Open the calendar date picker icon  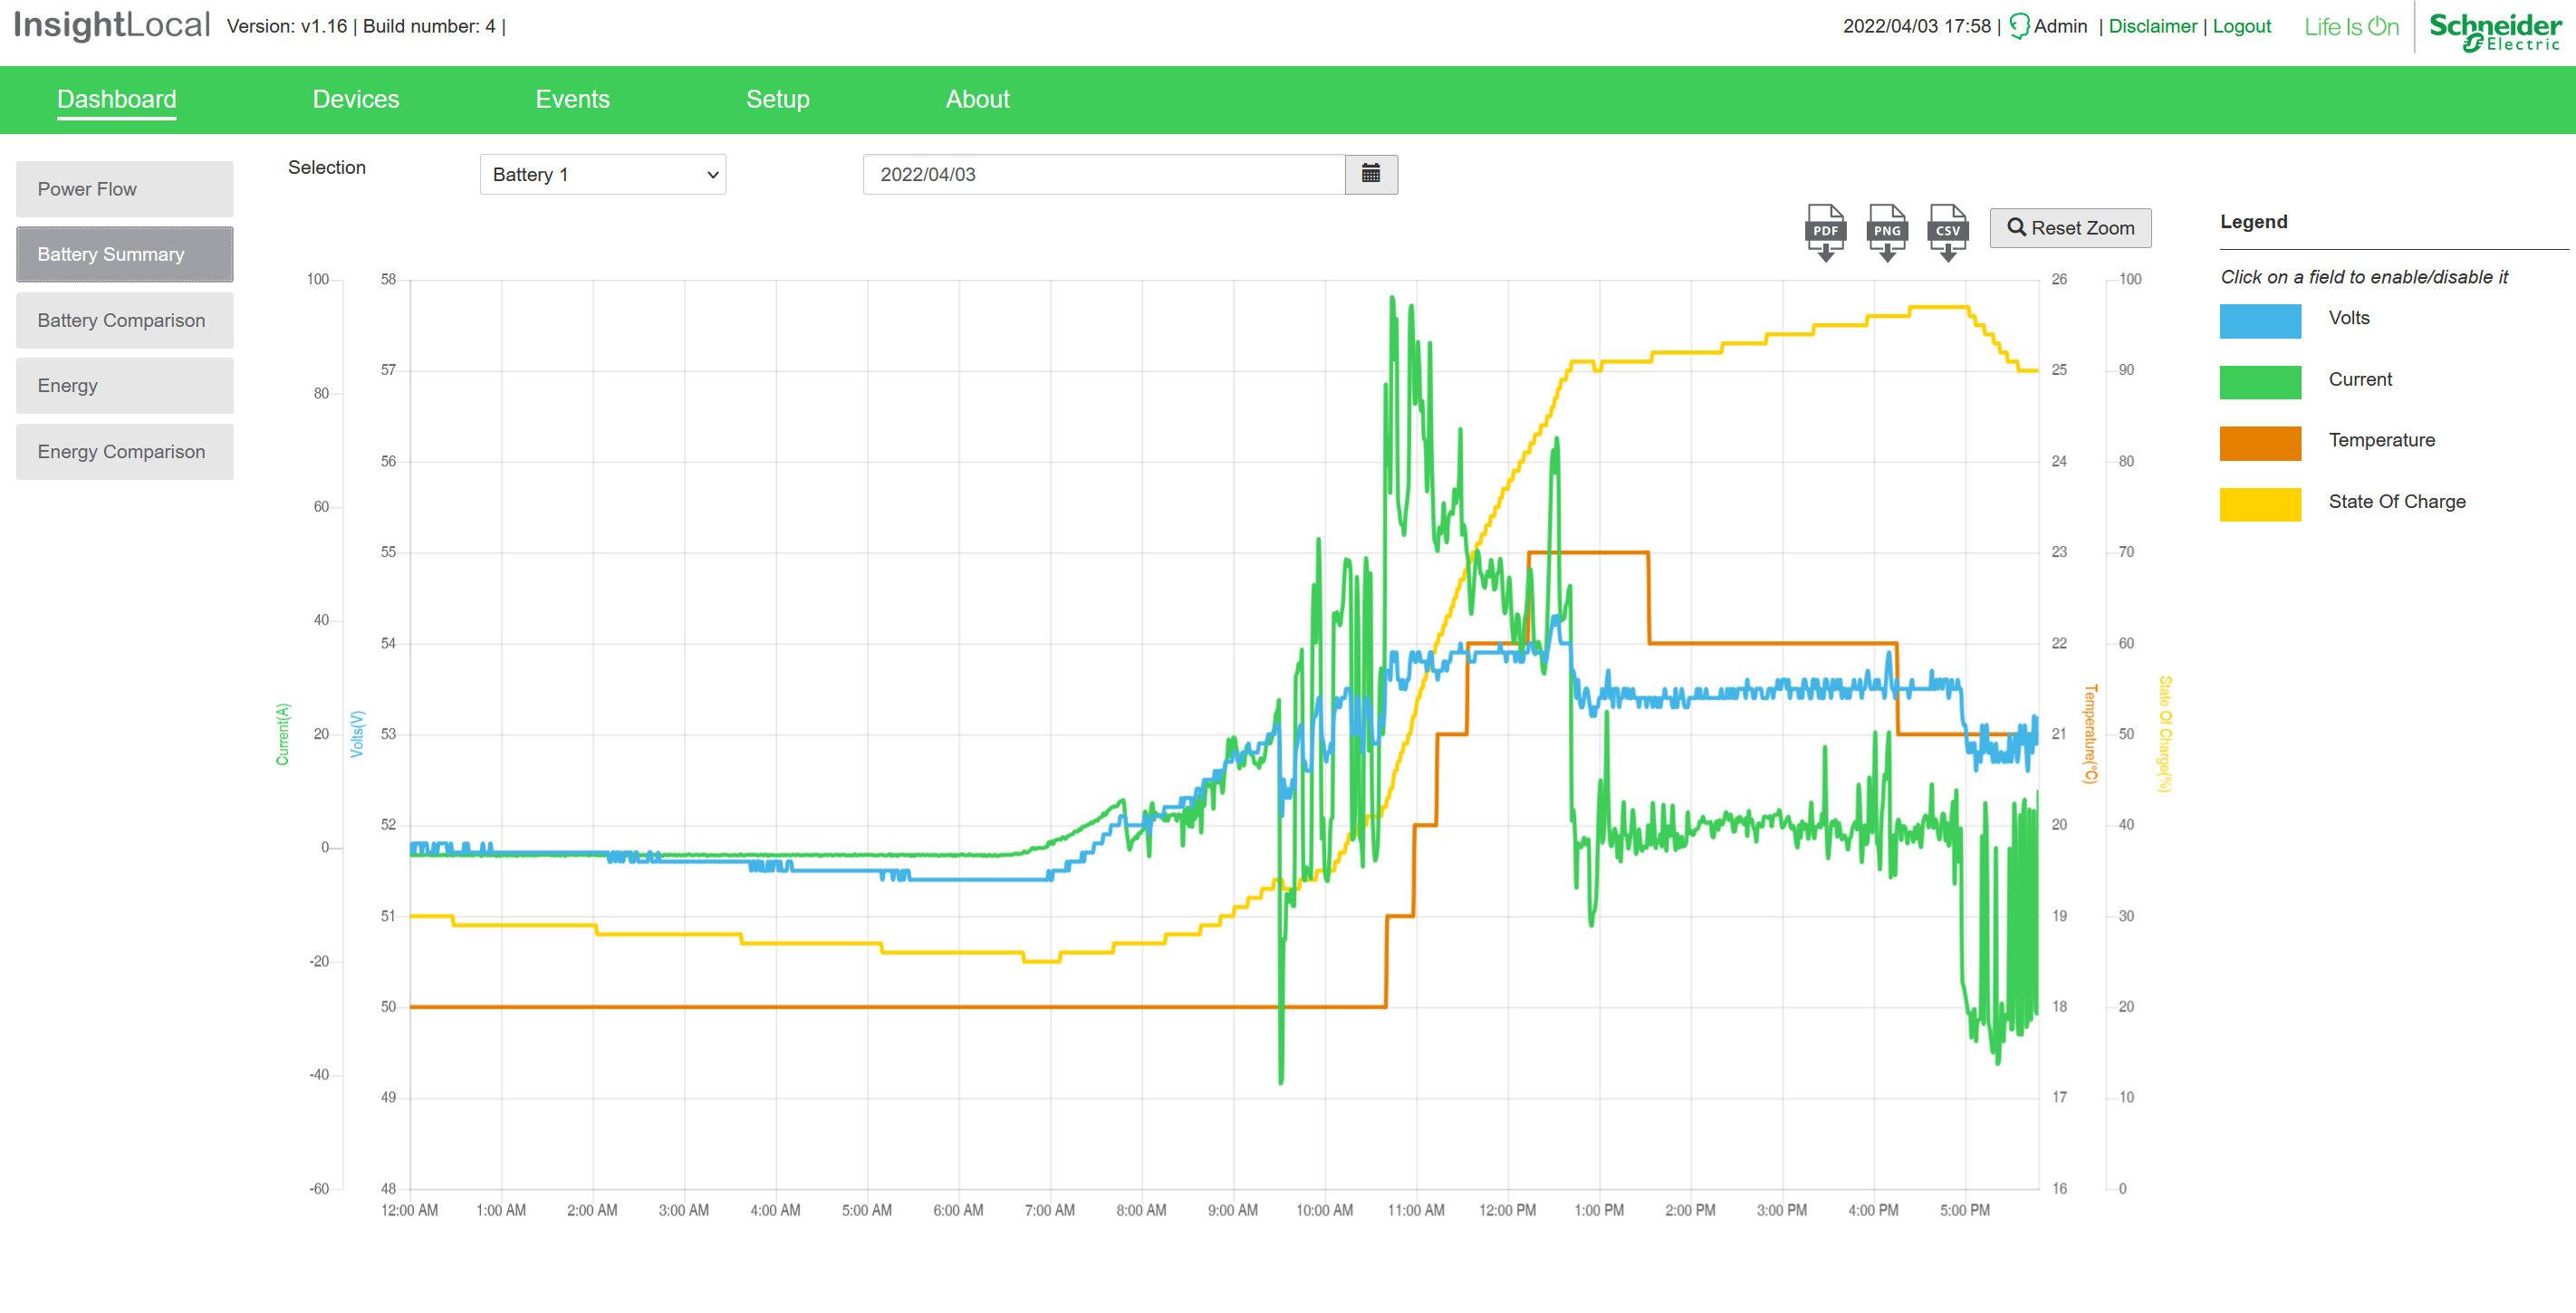tap(1370, 174)
